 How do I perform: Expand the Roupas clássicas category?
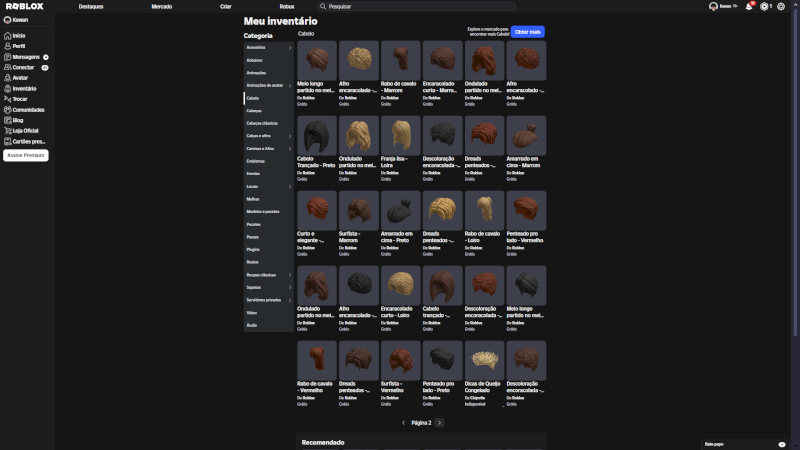click(x=269, y=274)
